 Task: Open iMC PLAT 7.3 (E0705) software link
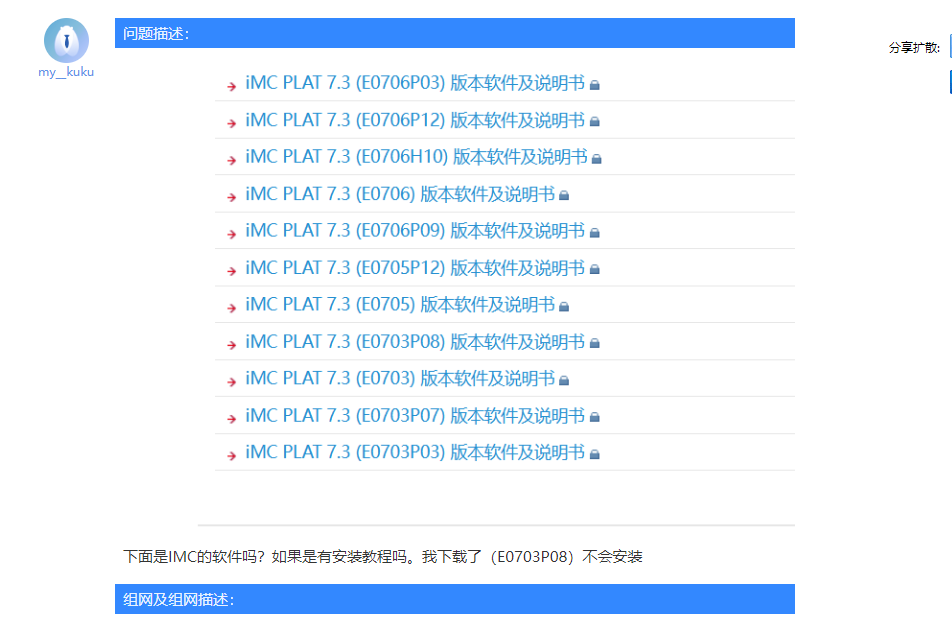400,305
